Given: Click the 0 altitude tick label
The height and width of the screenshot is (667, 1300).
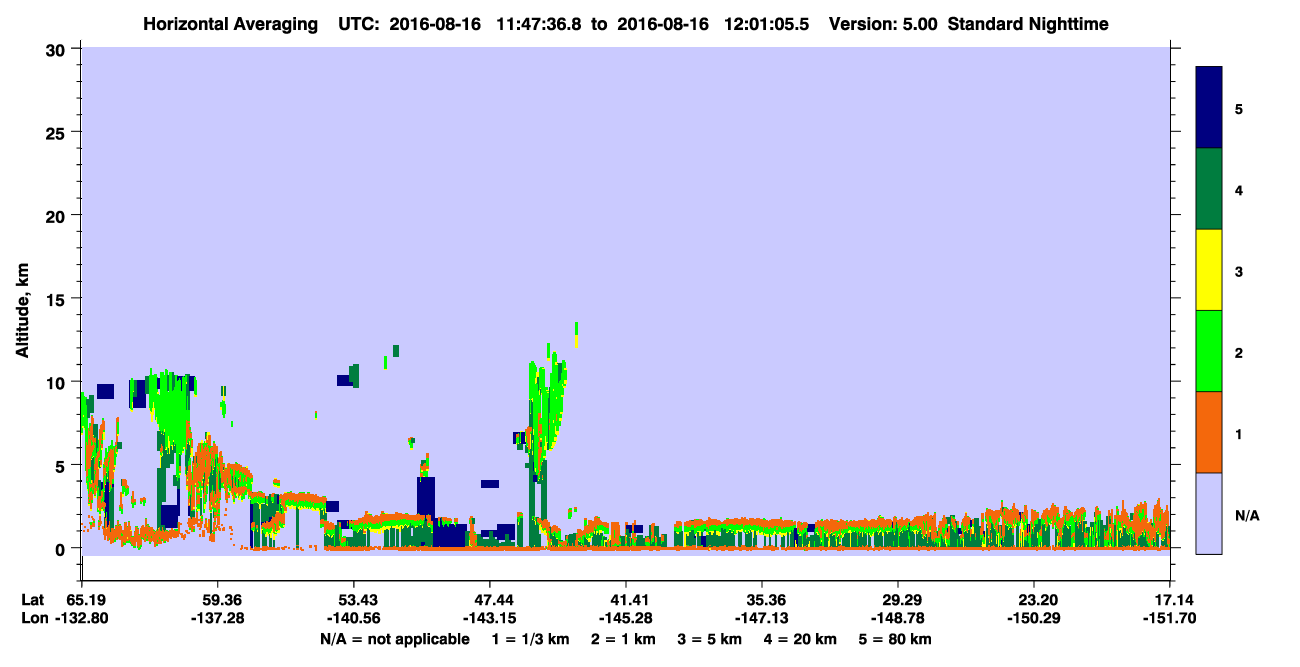Looking at the screenshot, I should pyautogui.click(x=63, y=549).
